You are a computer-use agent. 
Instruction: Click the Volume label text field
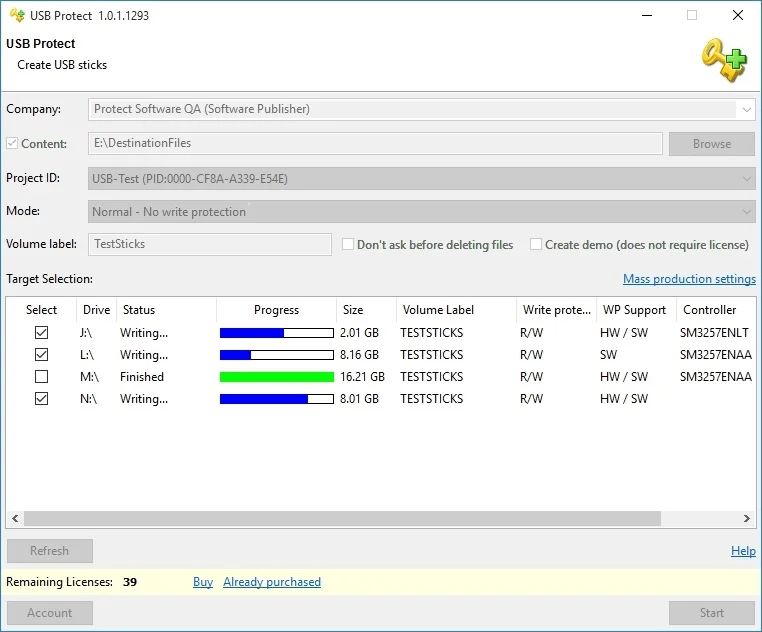(210, 244)
